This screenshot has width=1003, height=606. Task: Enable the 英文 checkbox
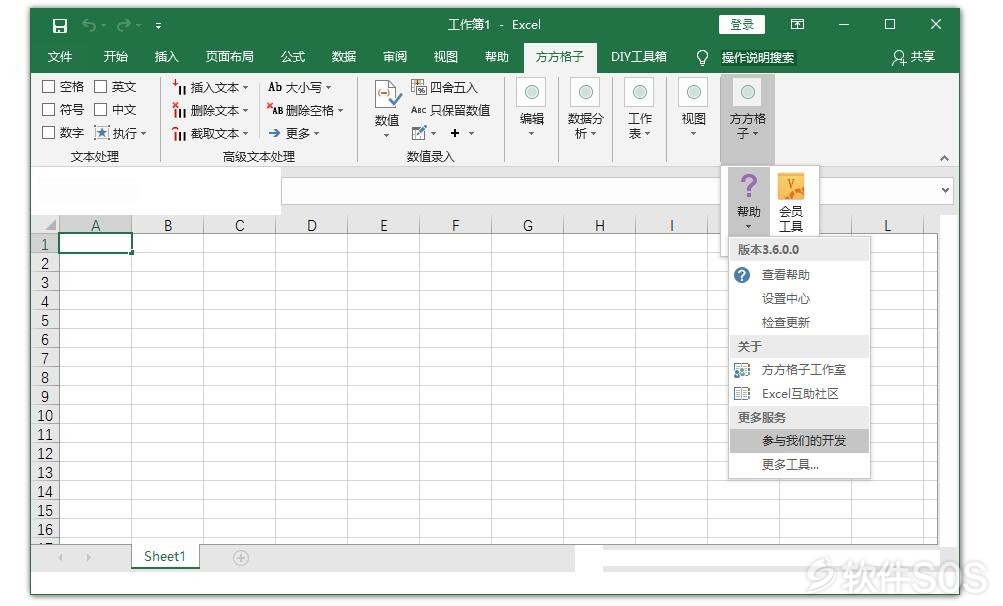click(100, 86)
